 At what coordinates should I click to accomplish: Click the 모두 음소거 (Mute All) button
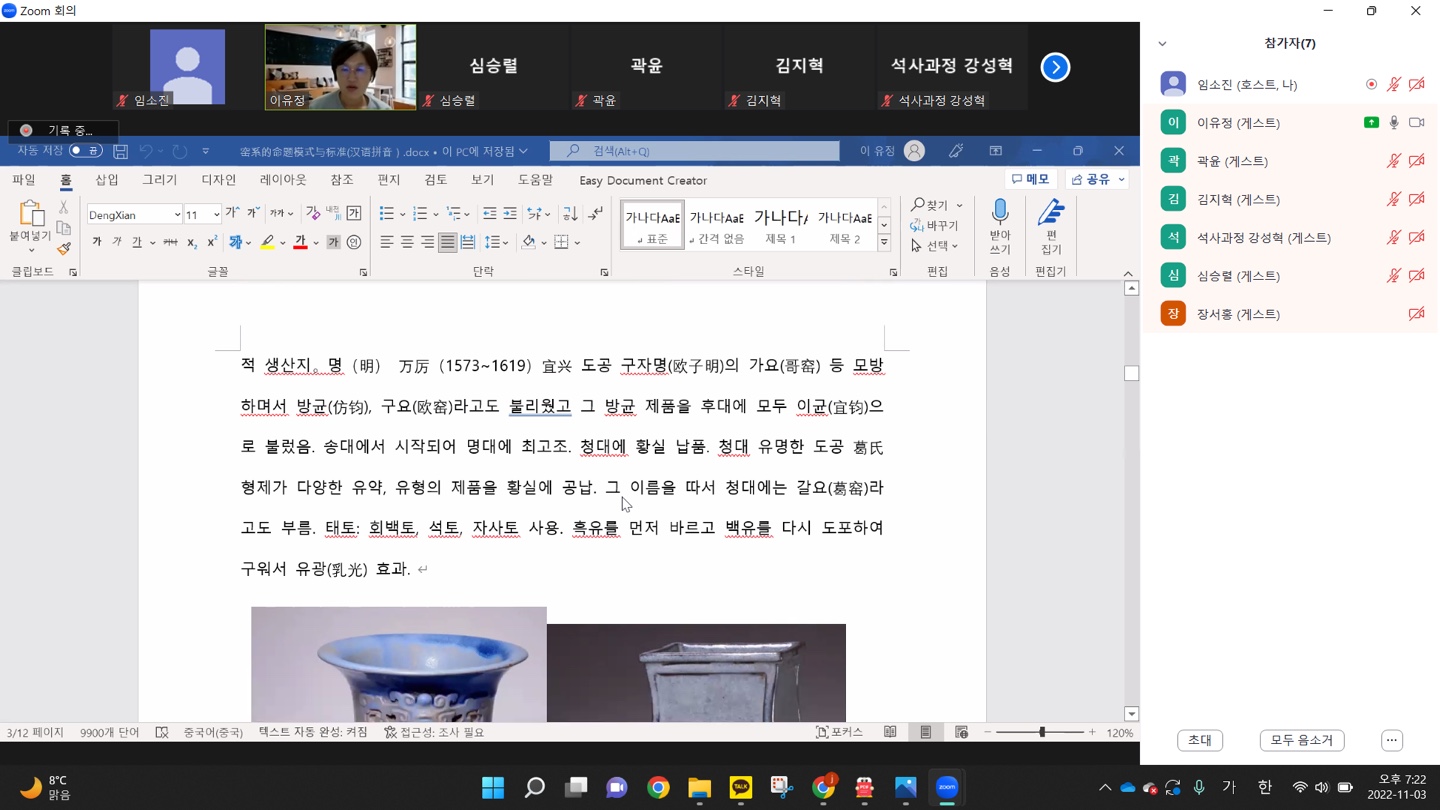pos(1301,740)
